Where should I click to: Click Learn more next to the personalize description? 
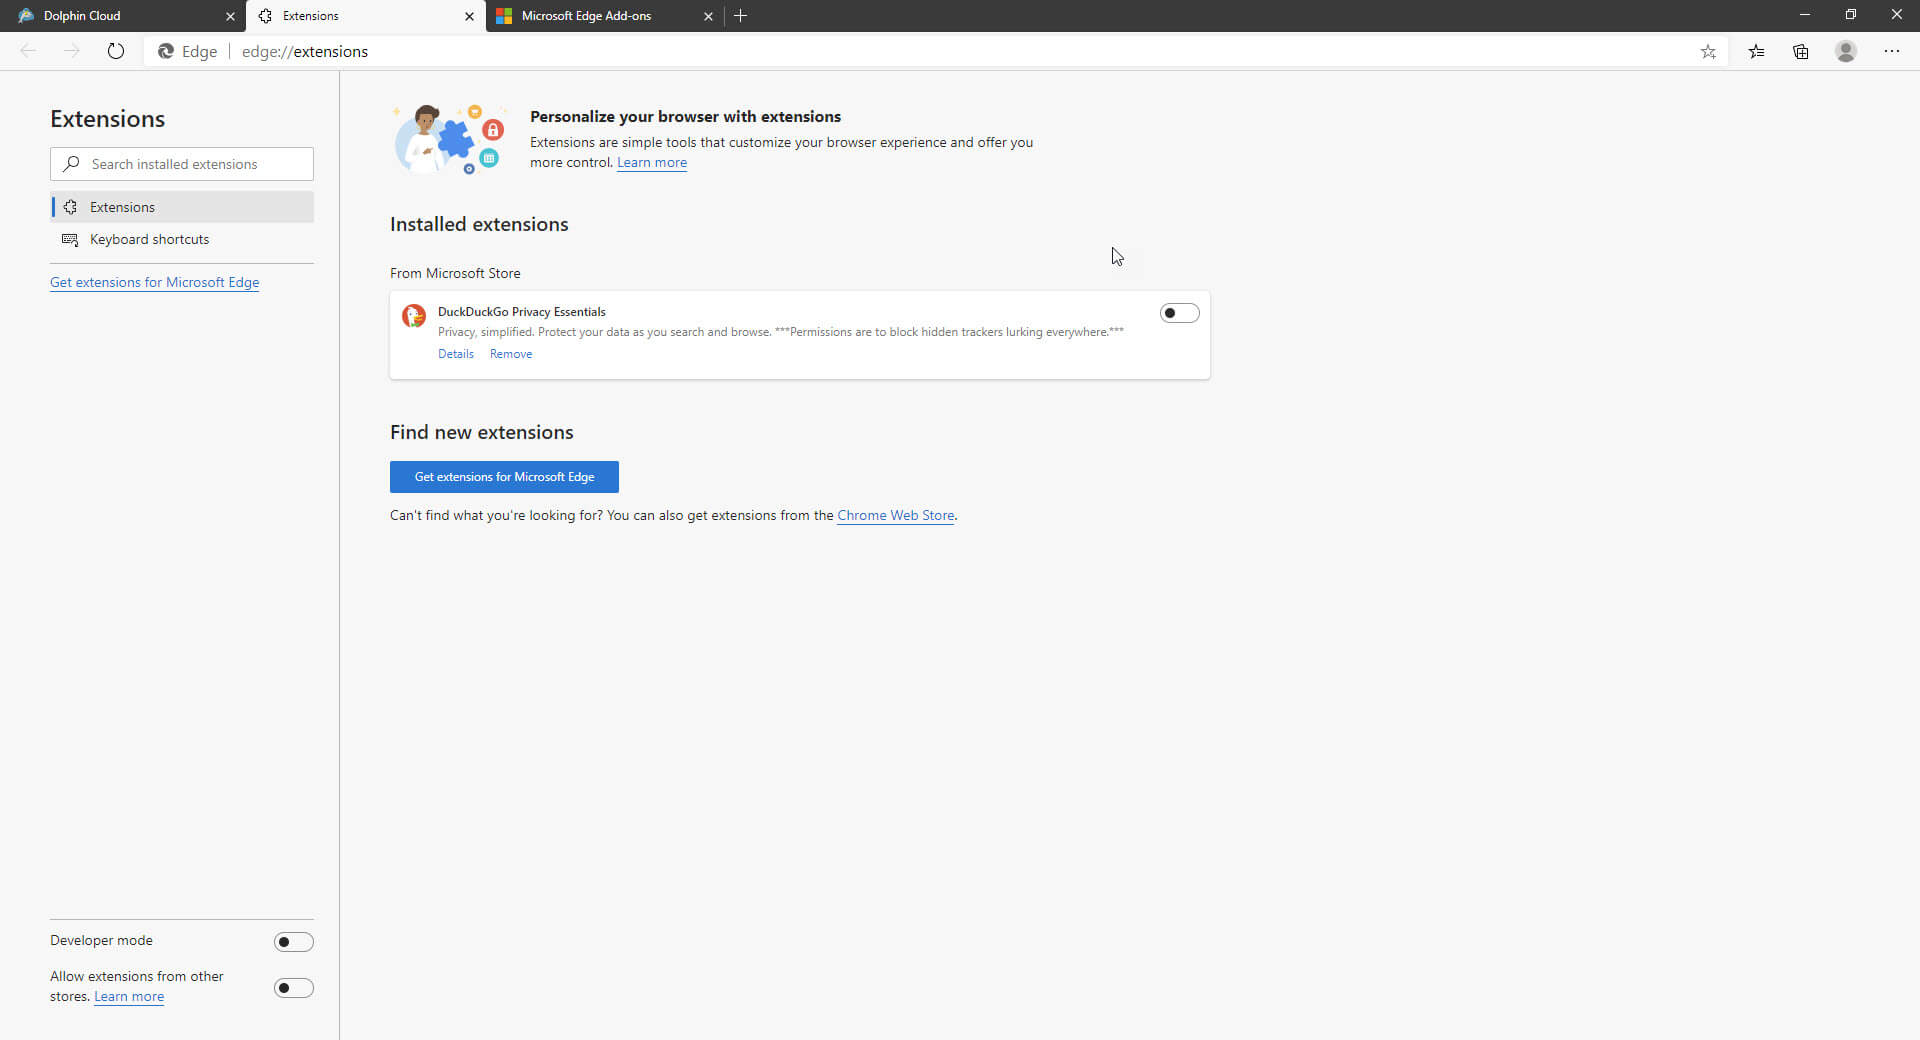click(x=652, y=163)
